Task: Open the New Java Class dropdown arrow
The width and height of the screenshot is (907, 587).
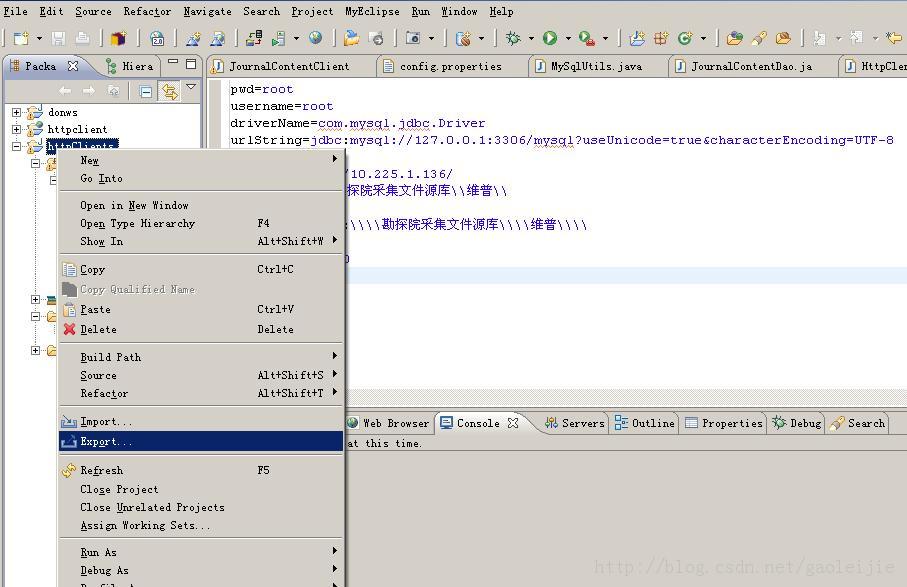Action: click(x=703, y=39)
